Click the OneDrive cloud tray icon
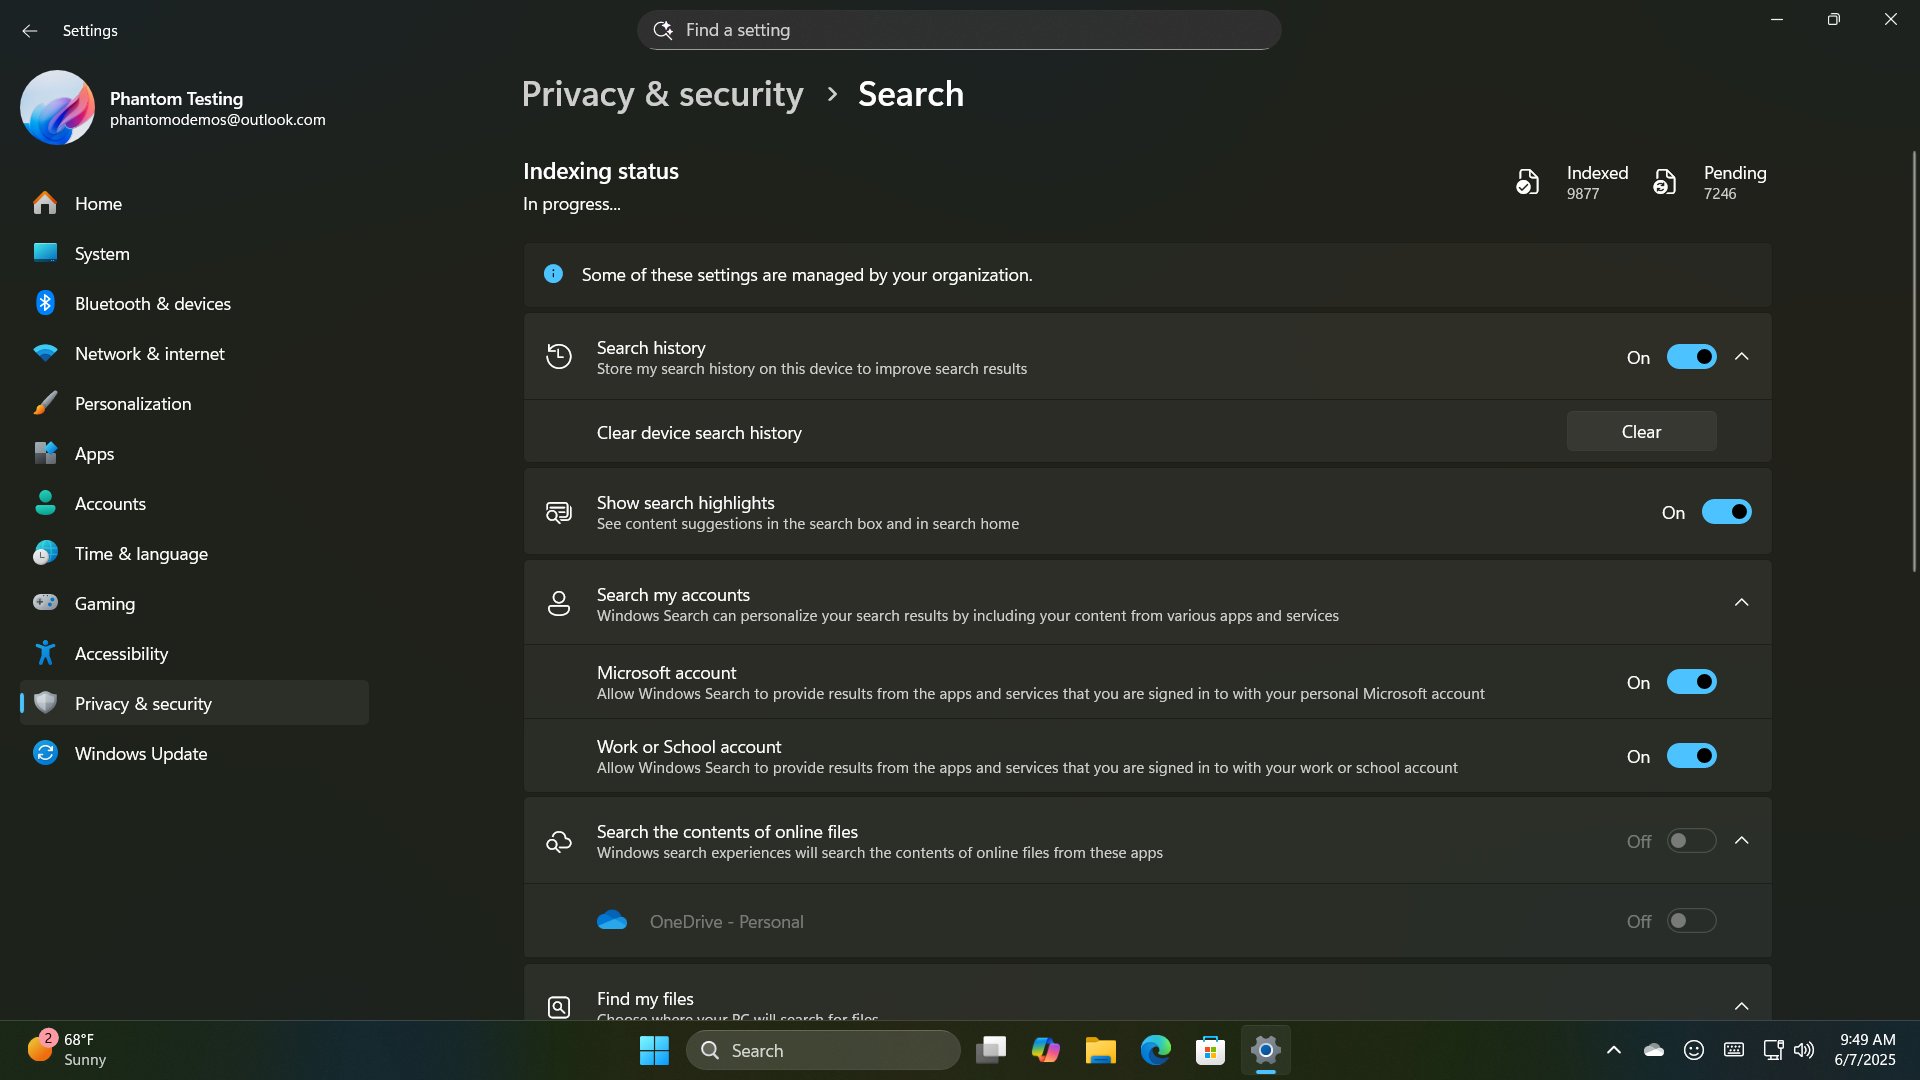Image resolution: width=1920 pixels, height=1080 pixels. (1653, 1050)
